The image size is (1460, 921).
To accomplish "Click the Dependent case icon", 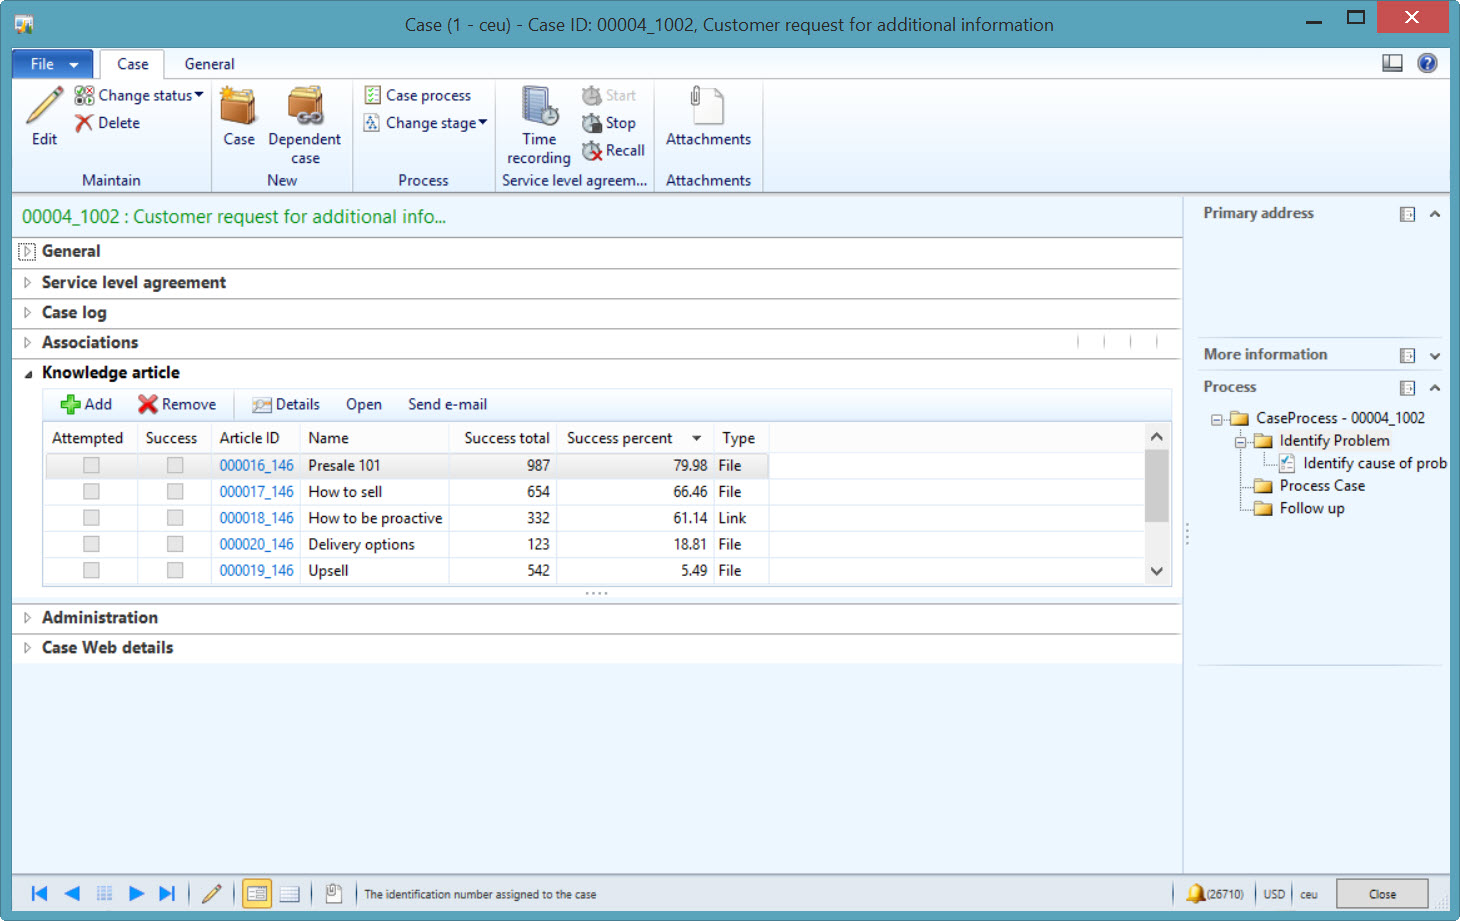I will 305,107.
